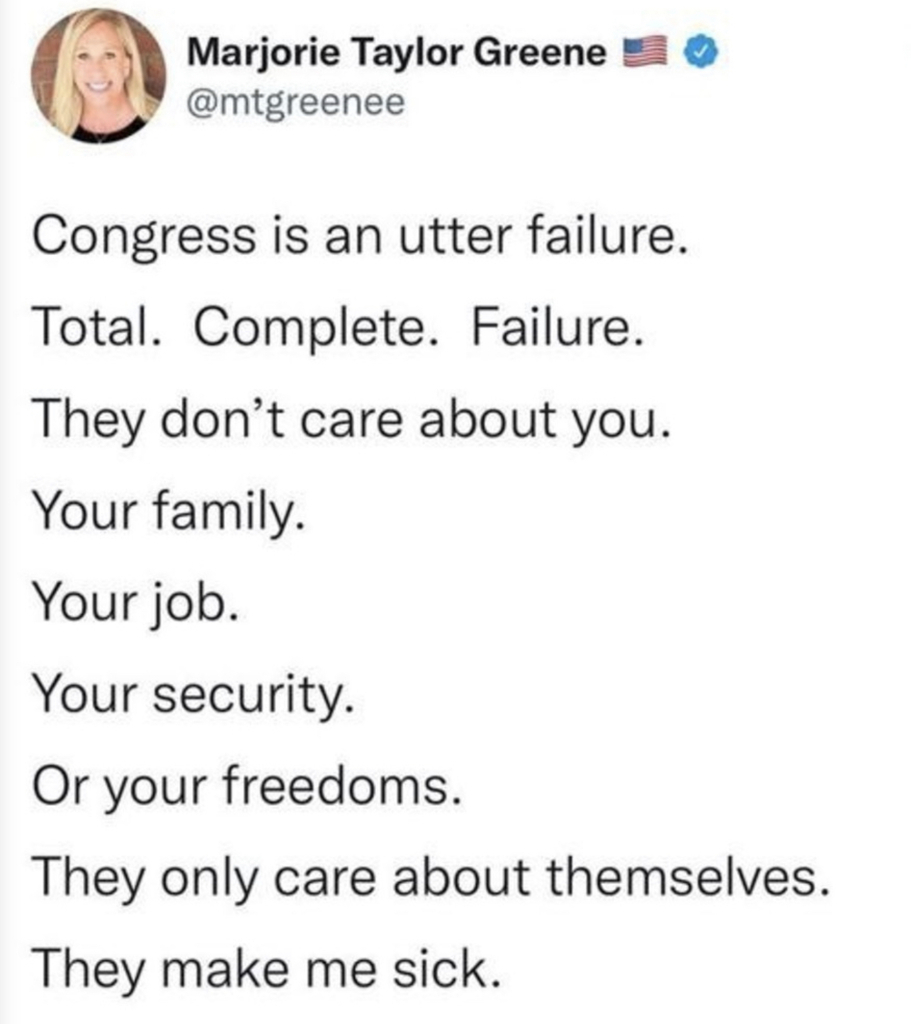Click the line "Or your freedoms."
This screenshot has height=1024, width=911.
tap(247, 788)
